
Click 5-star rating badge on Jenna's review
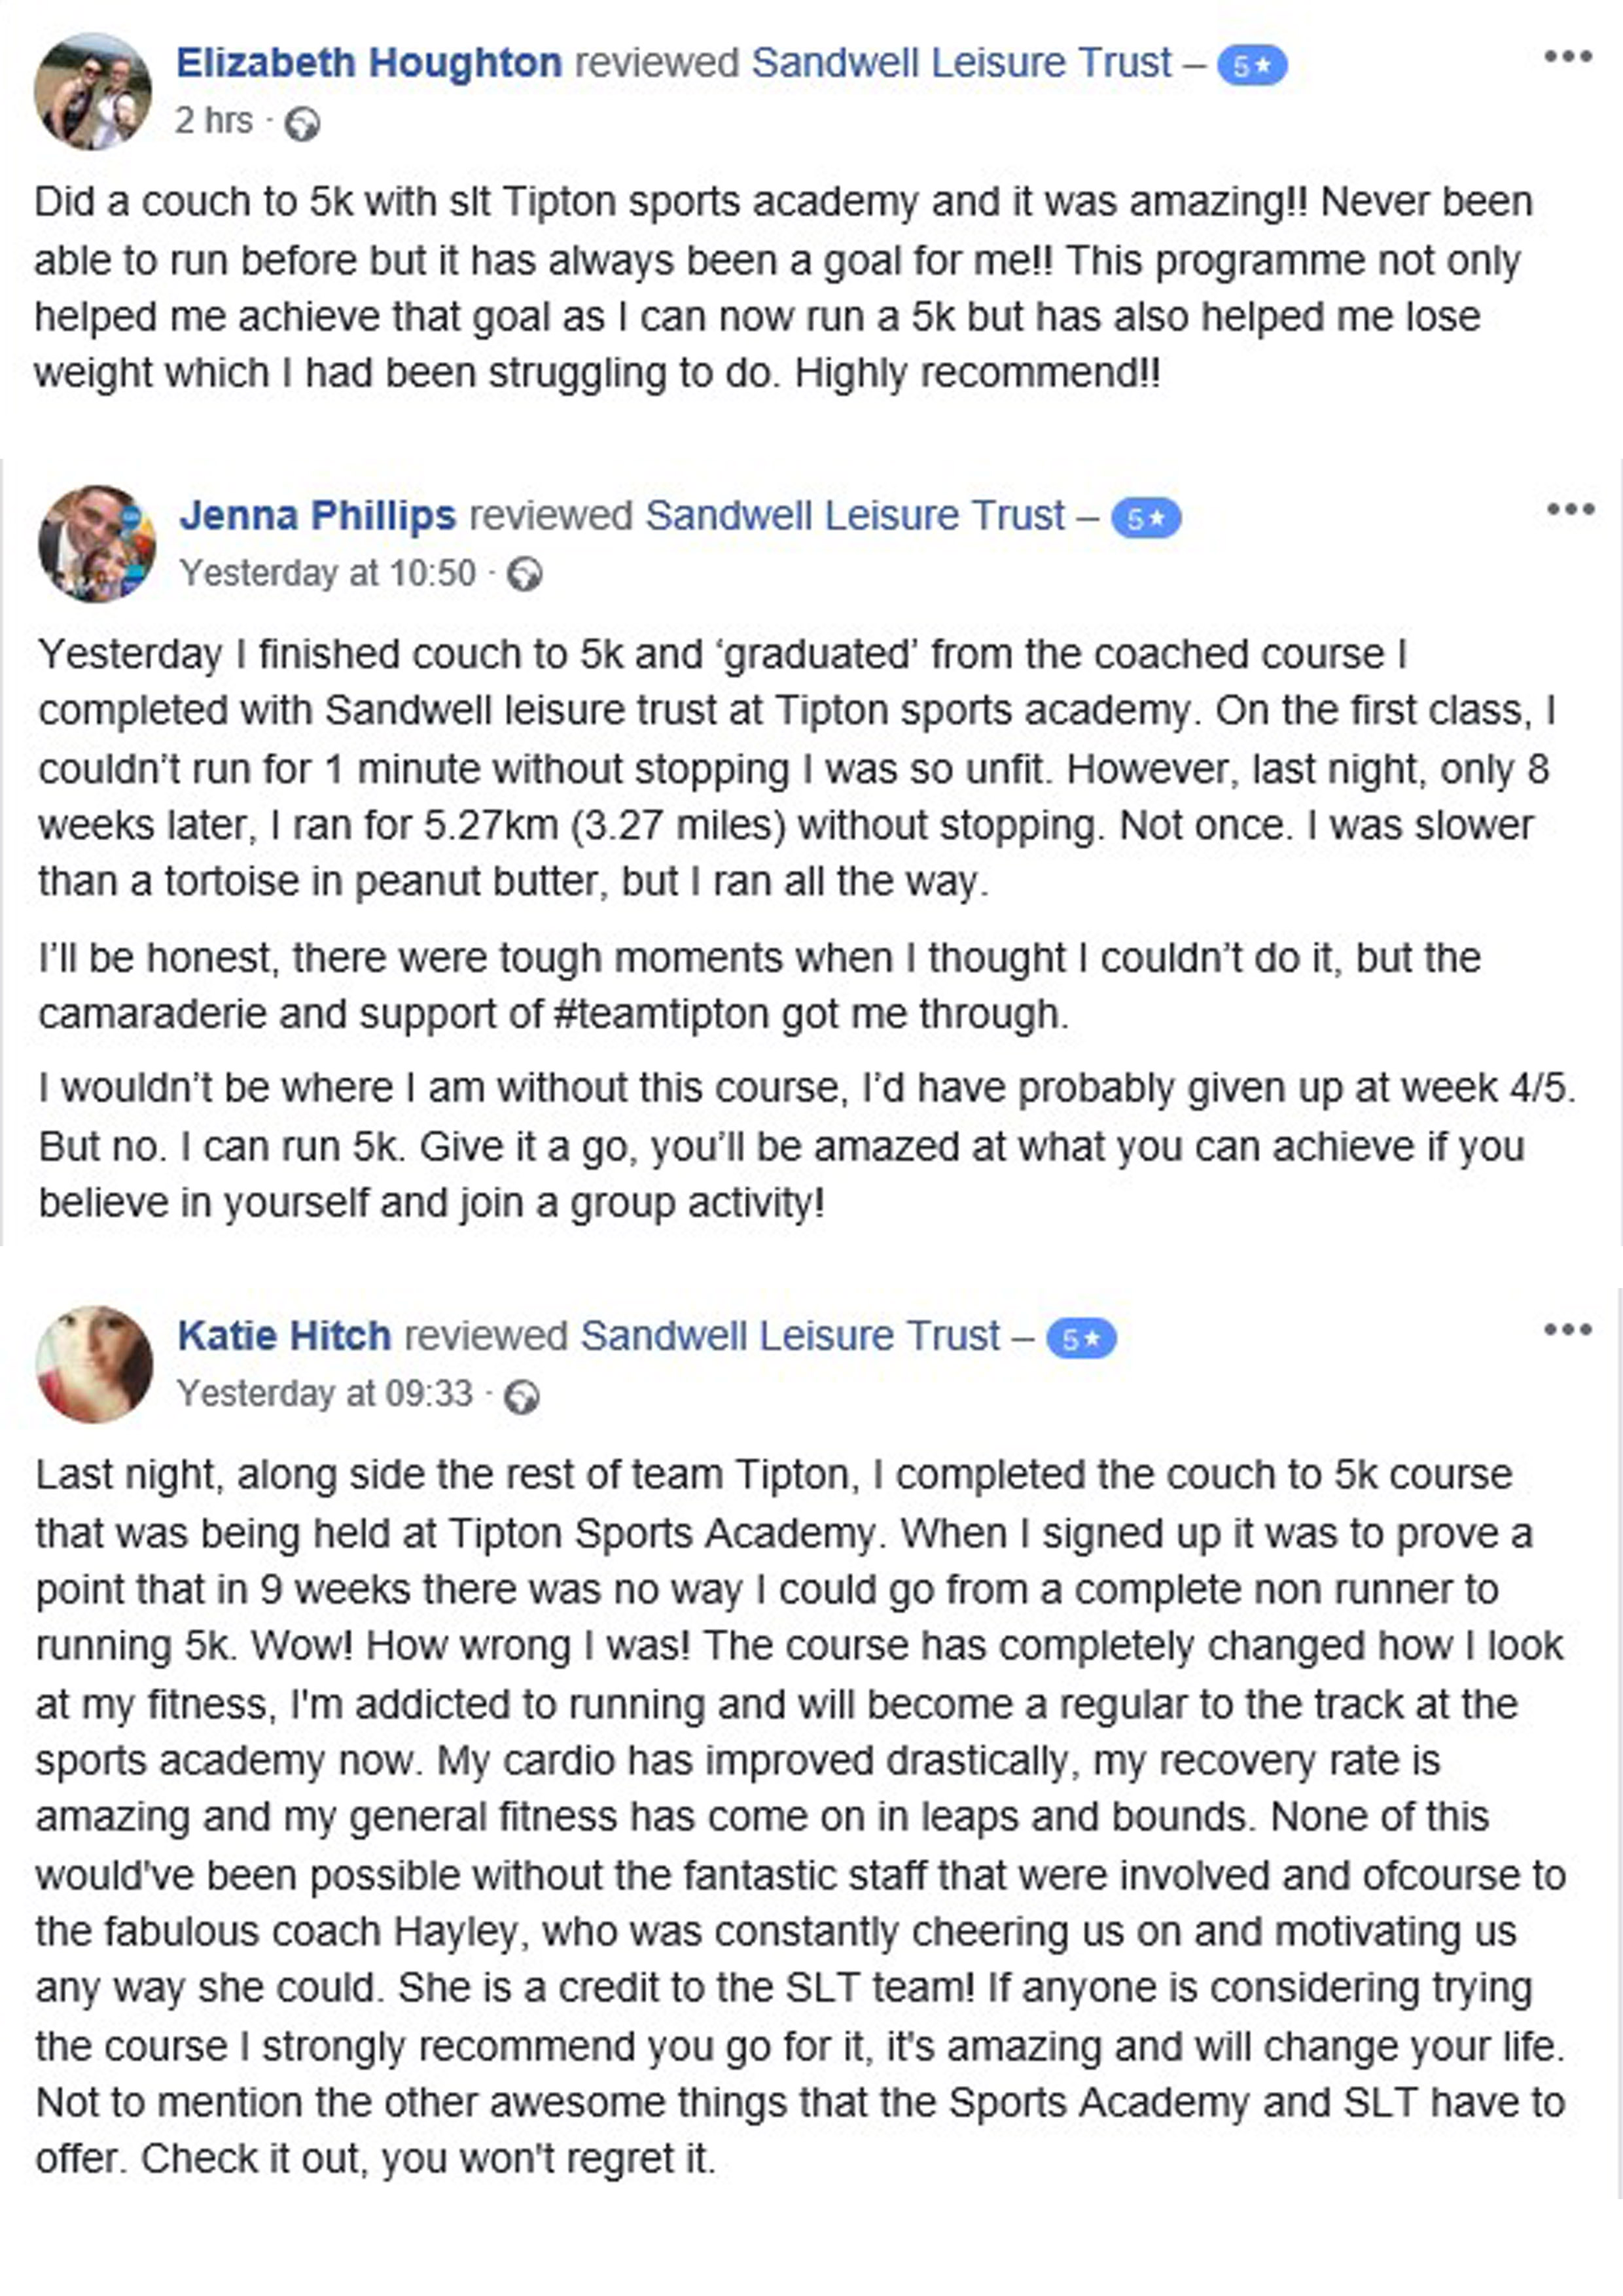pyautogui.click(x=1146, y=519)
